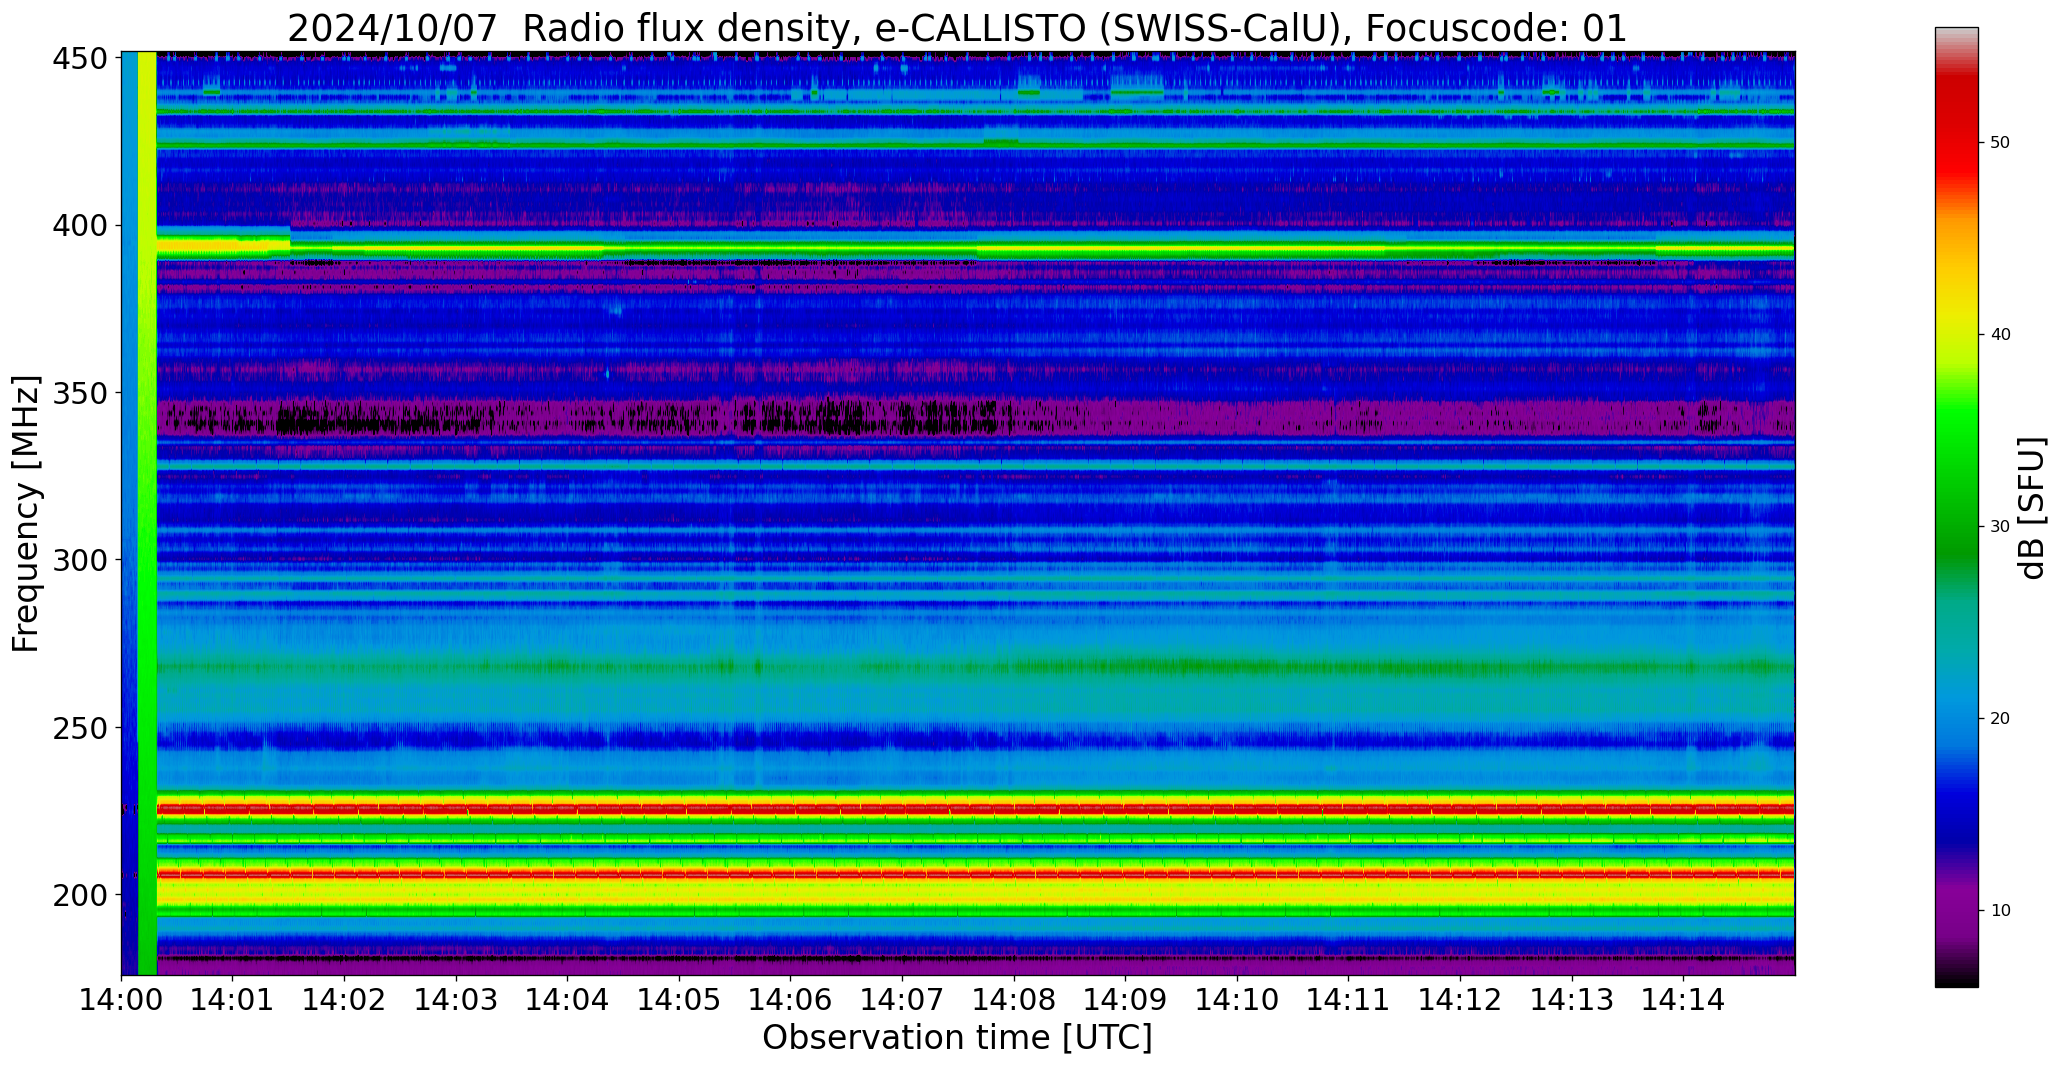2062x1067 pixels.
Task: Click the colorbar tick label 50
Action: (x=2000, y=143)
